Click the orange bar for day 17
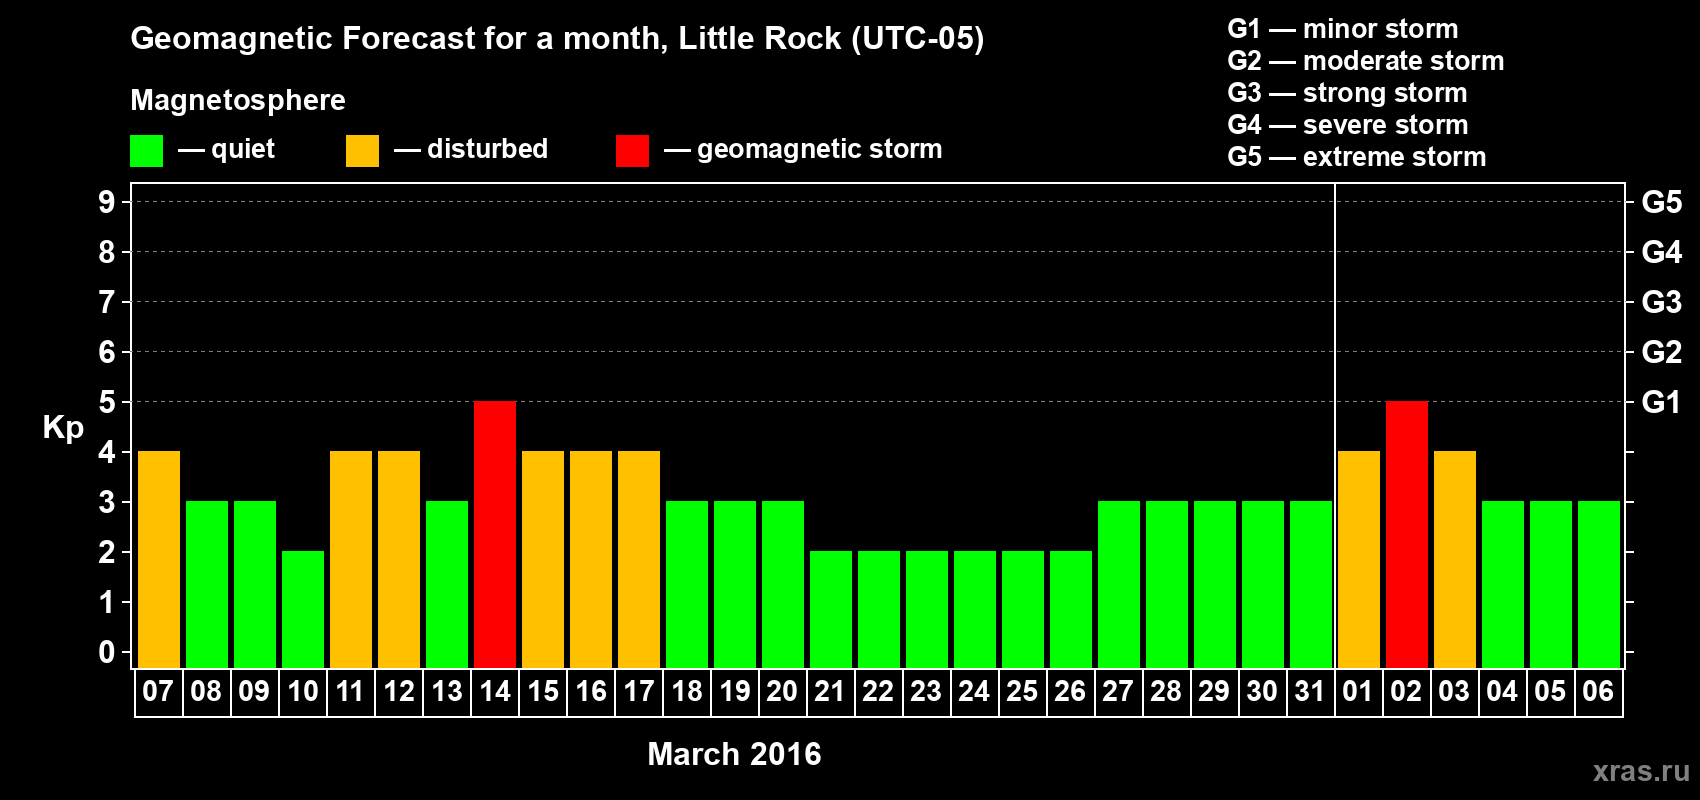 click(639, 560)
